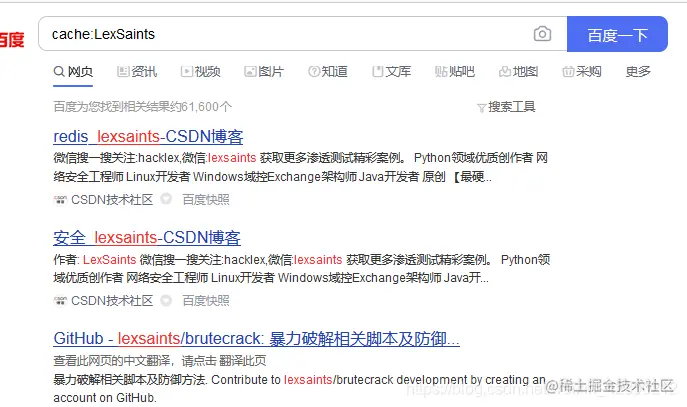Image resolution: width=687 pixels, height=407 pixels.
Task: Click the Baidu logo
Action: [x=12, y=39]
